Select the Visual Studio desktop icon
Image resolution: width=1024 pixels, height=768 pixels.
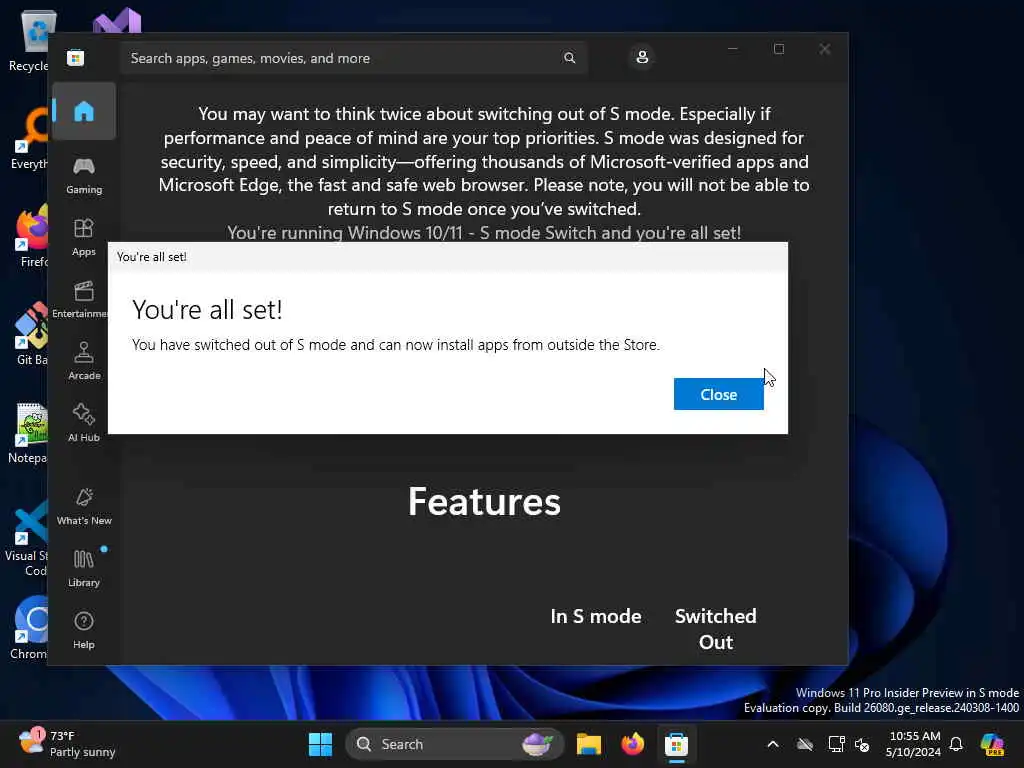pyautogui.click(x=116, y=21)
